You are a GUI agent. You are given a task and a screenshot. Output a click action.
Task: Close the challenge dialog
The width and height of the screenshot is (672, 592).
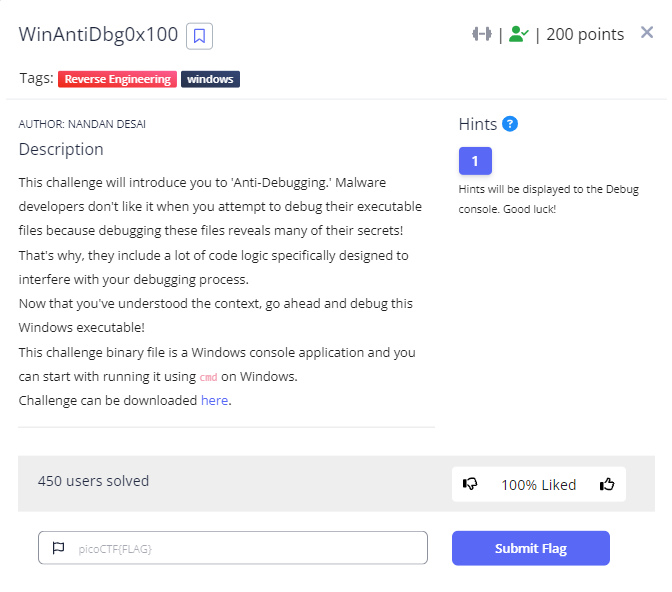(x=647, y=33)
